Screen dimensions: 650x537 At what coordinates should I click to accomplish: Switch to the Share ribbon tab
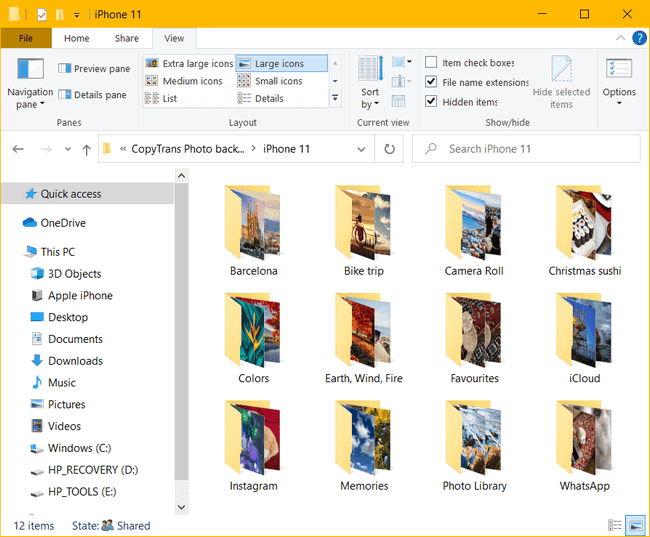coord(127,38)
